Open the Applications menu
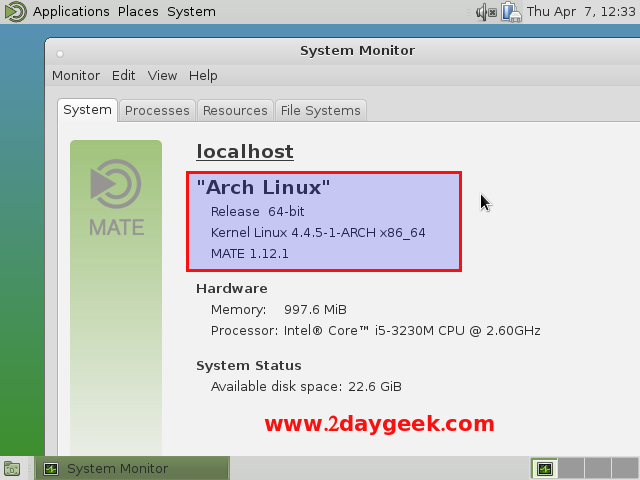This screenshot has height=480, width=640. (71, 12)
